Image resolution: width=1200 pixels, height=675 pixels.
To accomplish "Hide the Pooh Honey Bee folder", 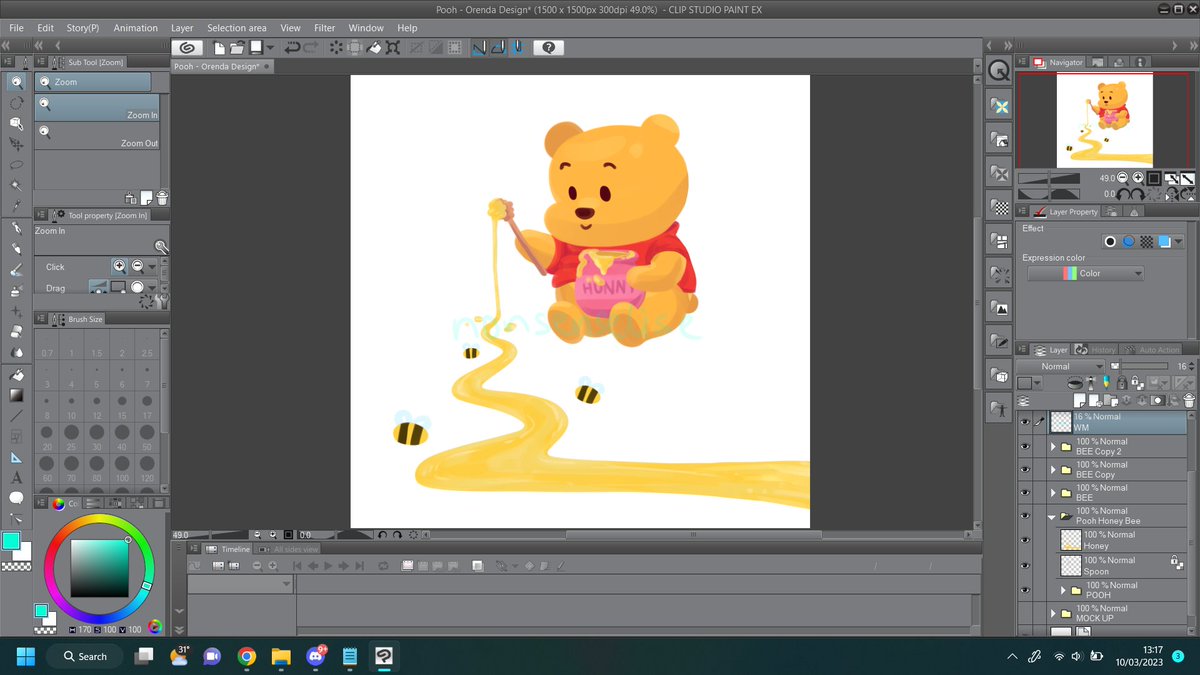I will point(1025,516).
